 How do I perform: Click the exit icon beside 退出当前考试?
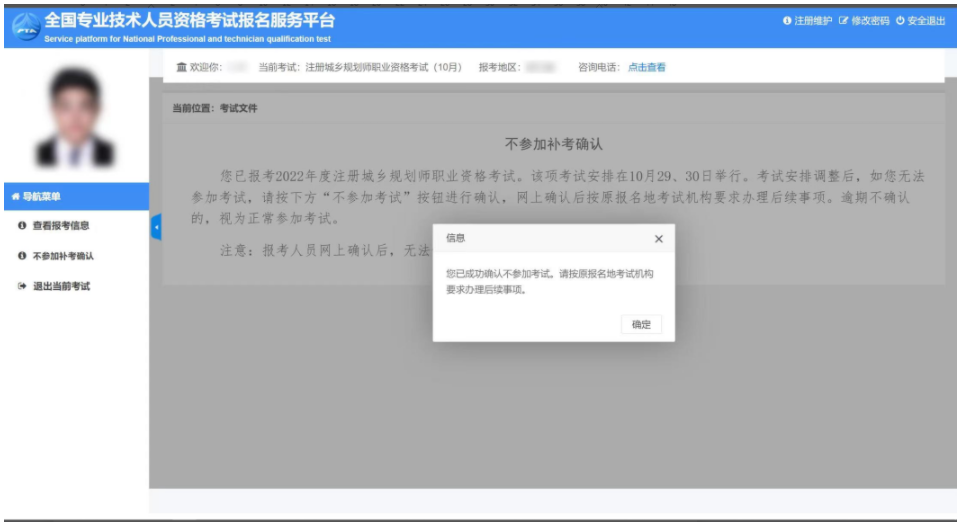[22, 286]
